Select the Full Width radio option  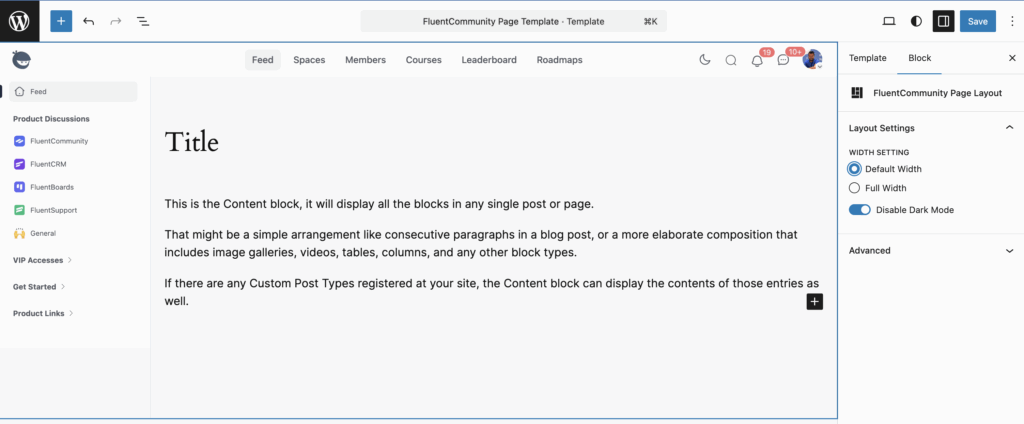click(854, 188)
